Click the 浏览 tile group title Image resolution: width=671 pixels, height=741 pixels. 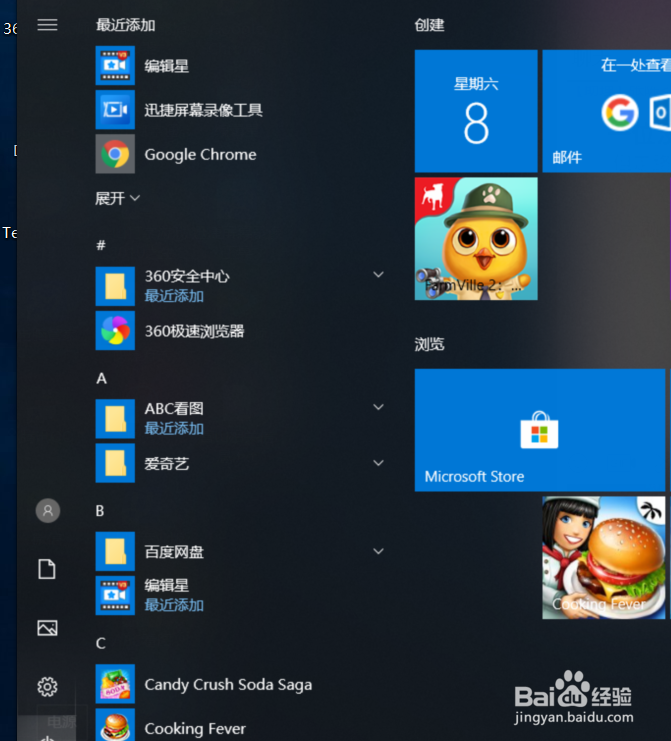pyautogui.click(x=429, y=344)
